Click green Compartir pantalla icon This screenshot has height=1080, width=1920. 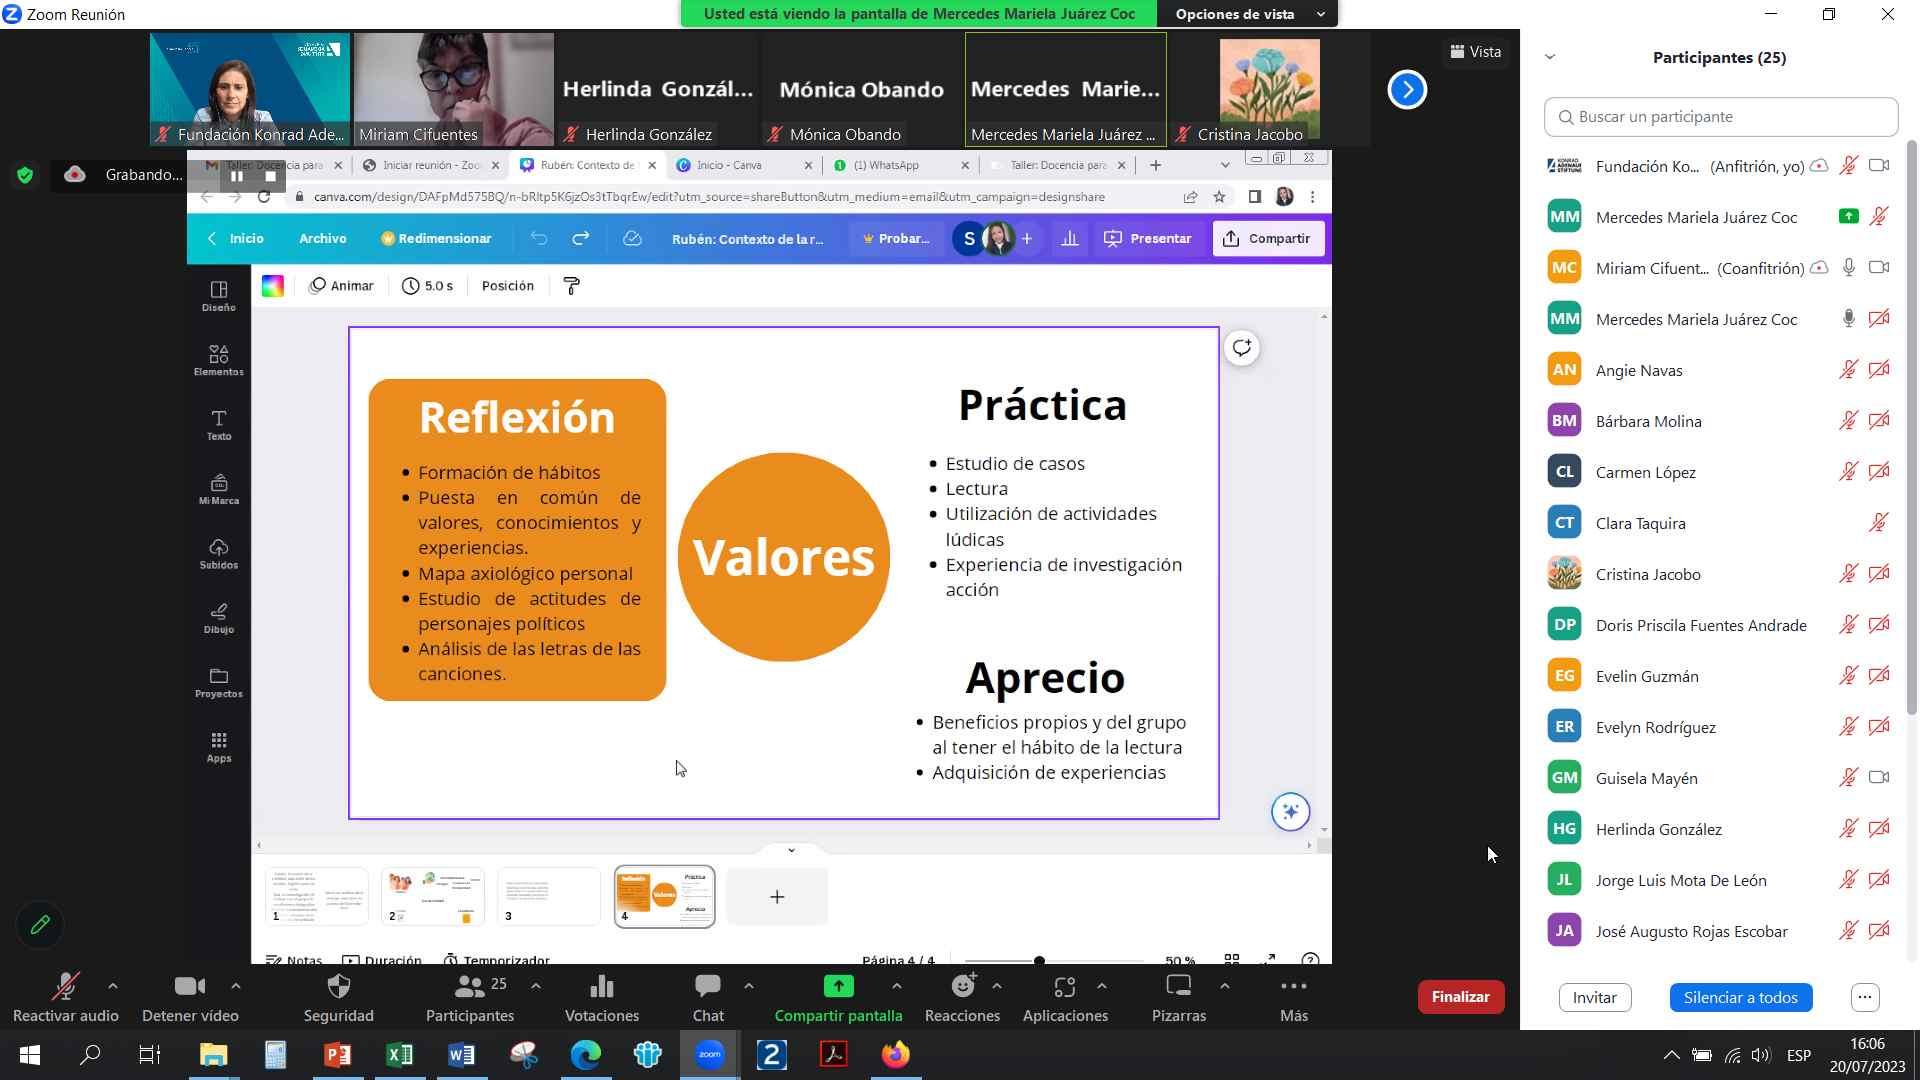(x=838, y=987)
